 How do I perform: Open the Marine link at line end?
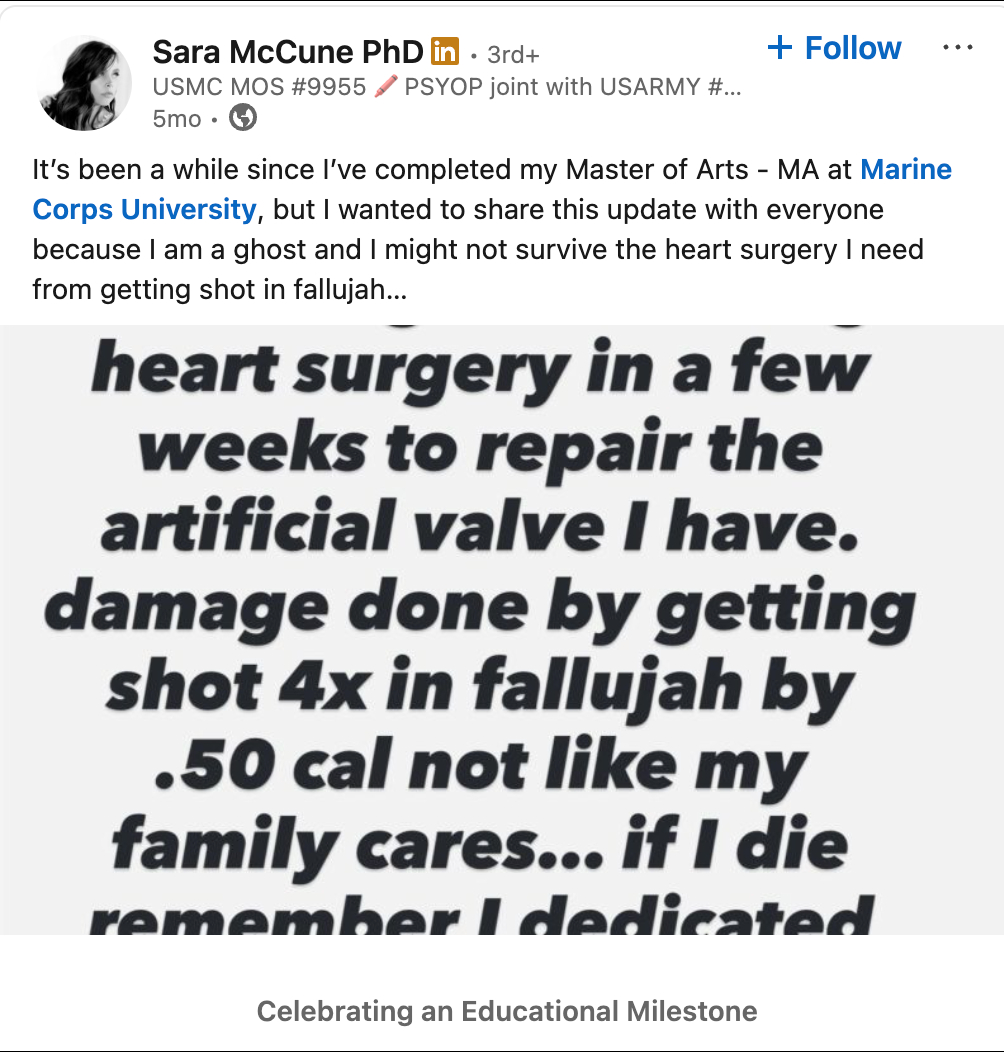click(x=906, y=170)
